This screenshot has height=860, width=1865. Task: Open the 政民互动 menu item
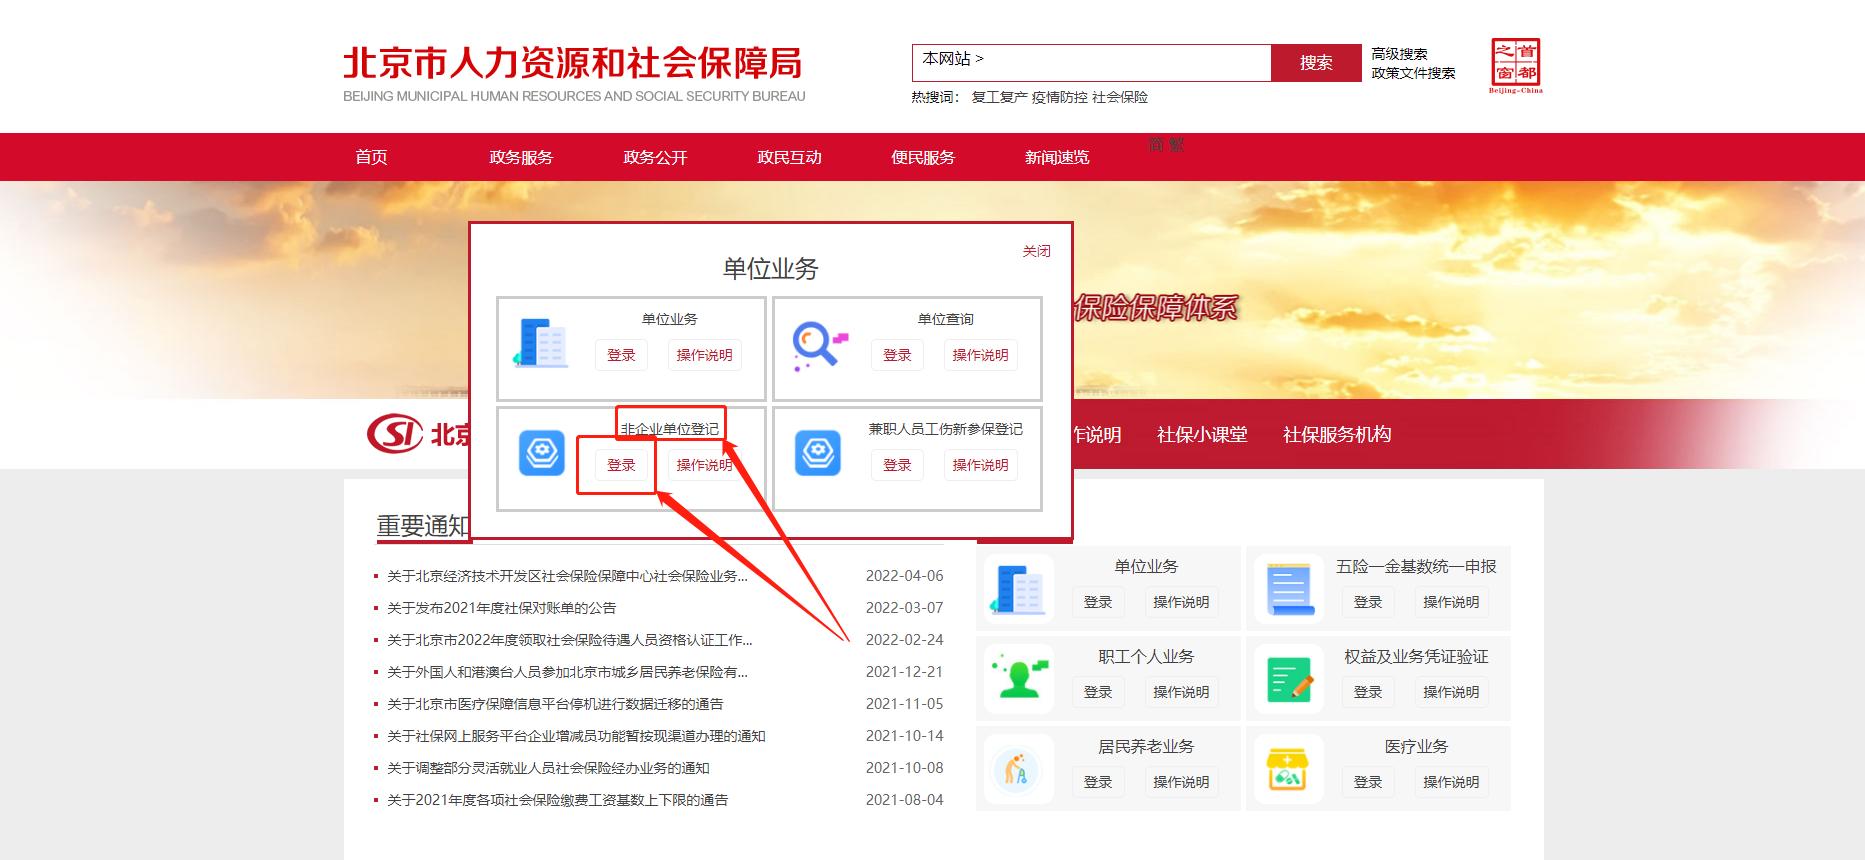(789, 157)
